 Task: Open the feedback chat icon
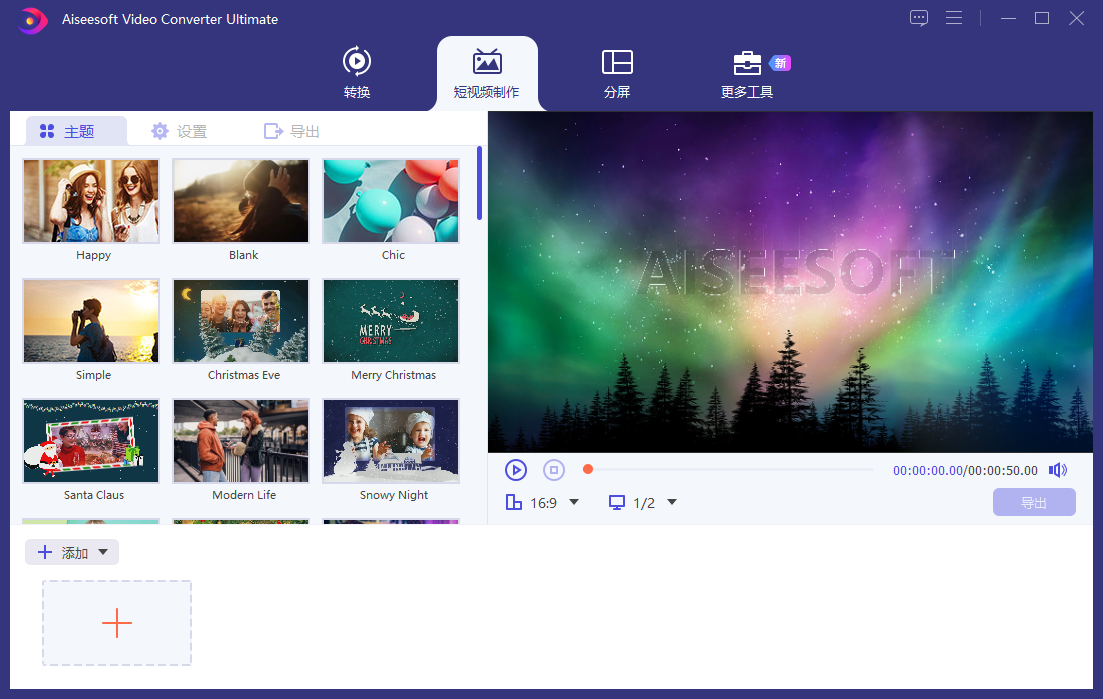919,18
